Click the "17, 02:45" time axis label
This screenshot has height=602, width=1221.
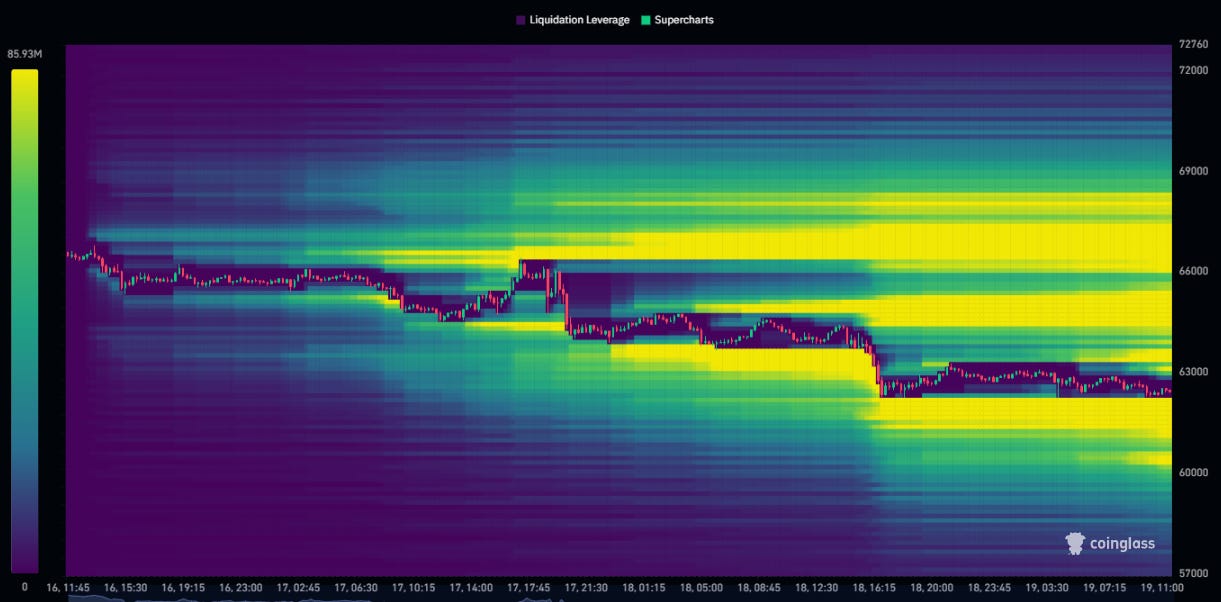tap(298, 588)
